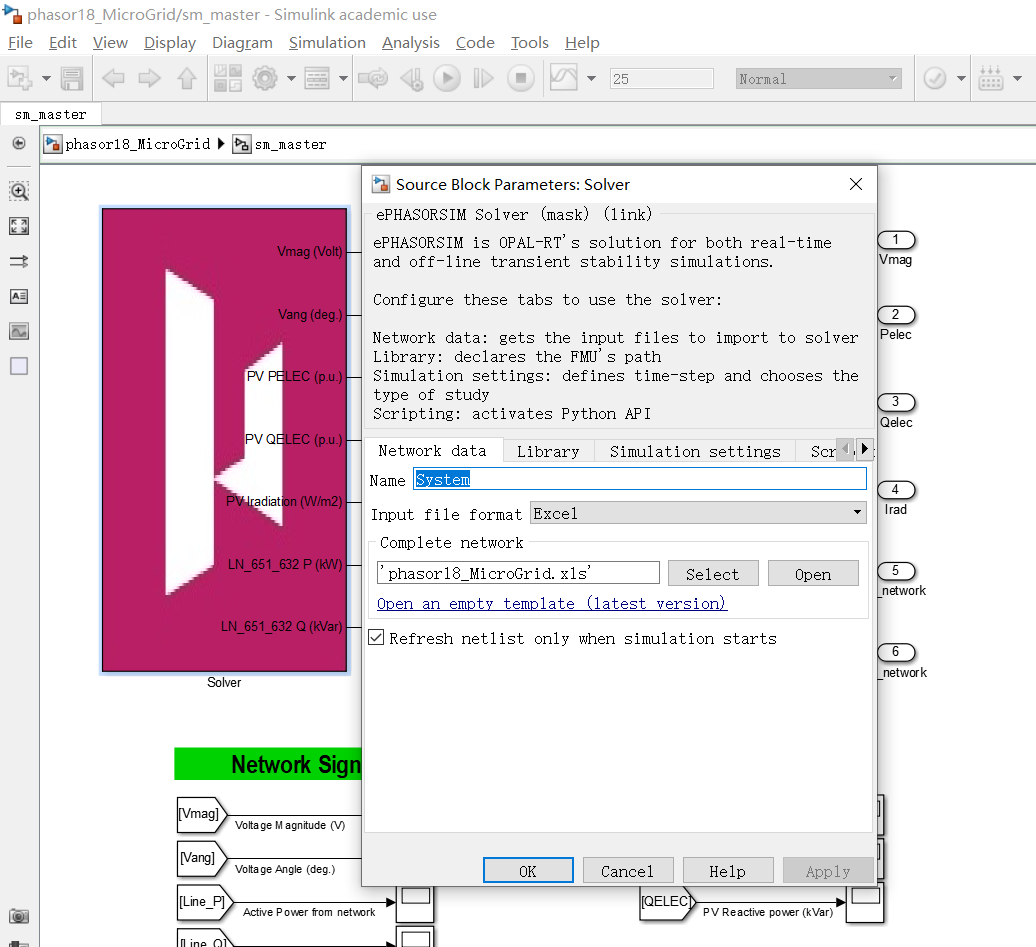
Task: Click the Stop simulation icon
Action: 520,78
